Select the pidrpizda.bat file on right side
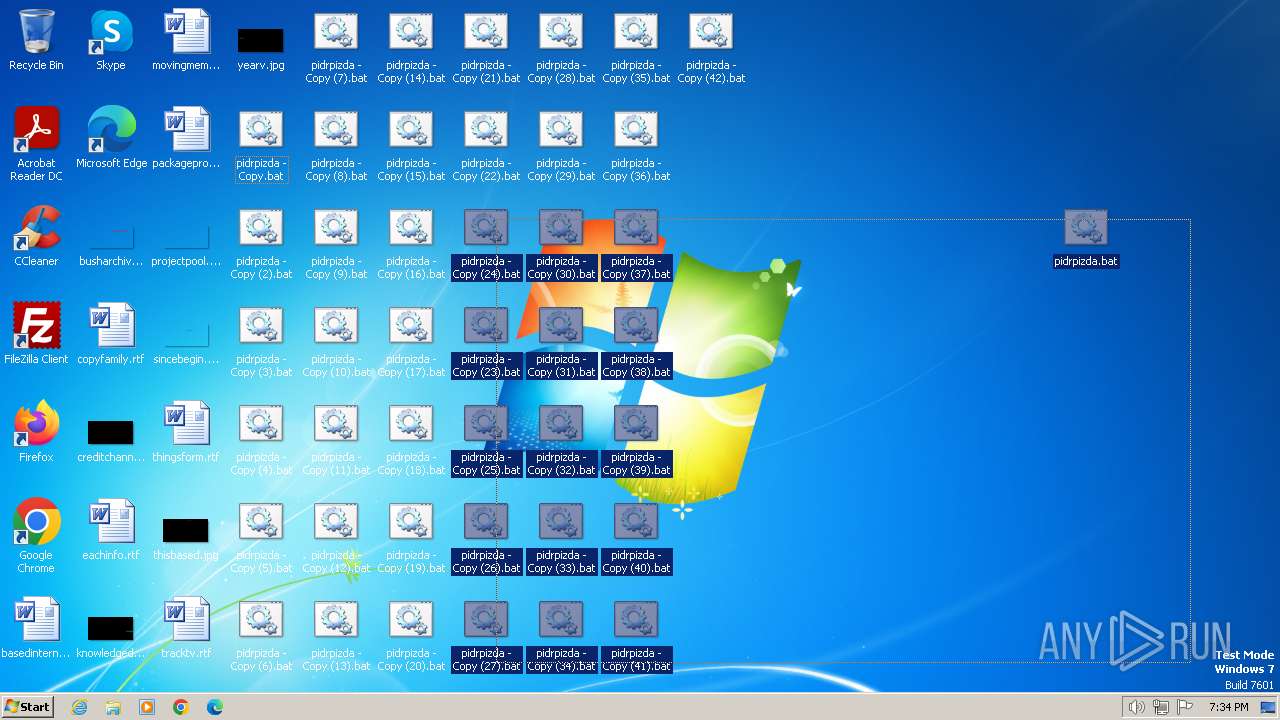 tap(1086, 238)
